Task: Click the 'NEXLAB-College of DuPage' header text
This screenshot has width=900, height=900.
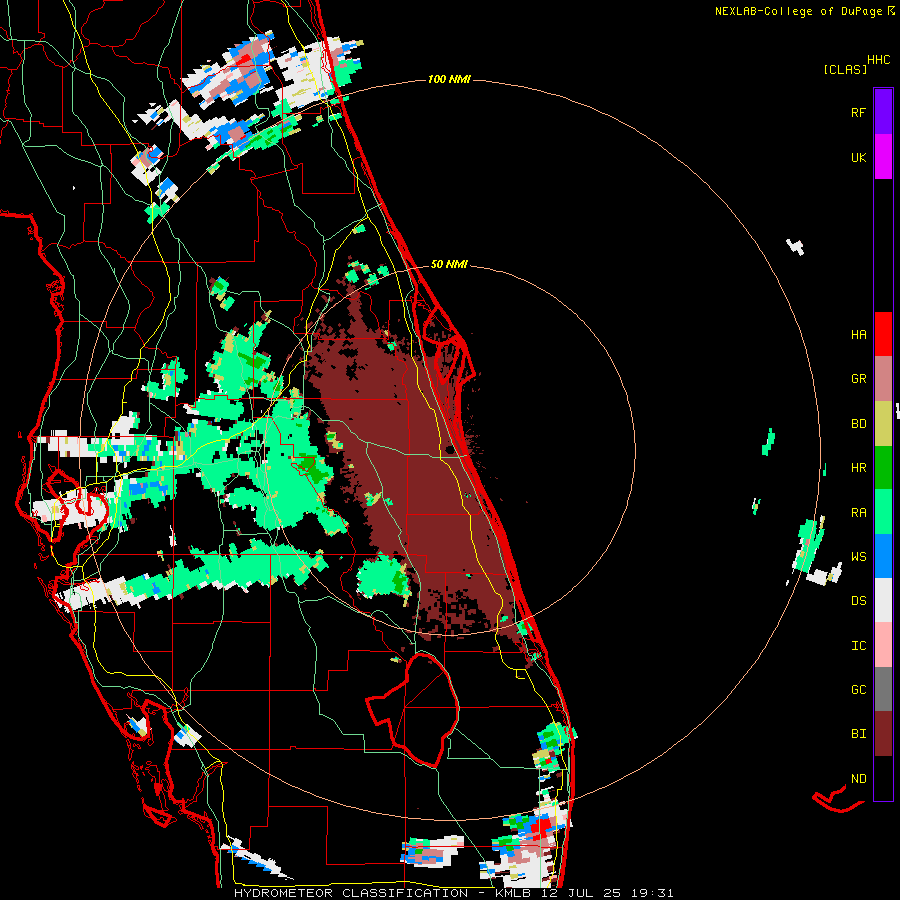Action: tap(798, 11)
